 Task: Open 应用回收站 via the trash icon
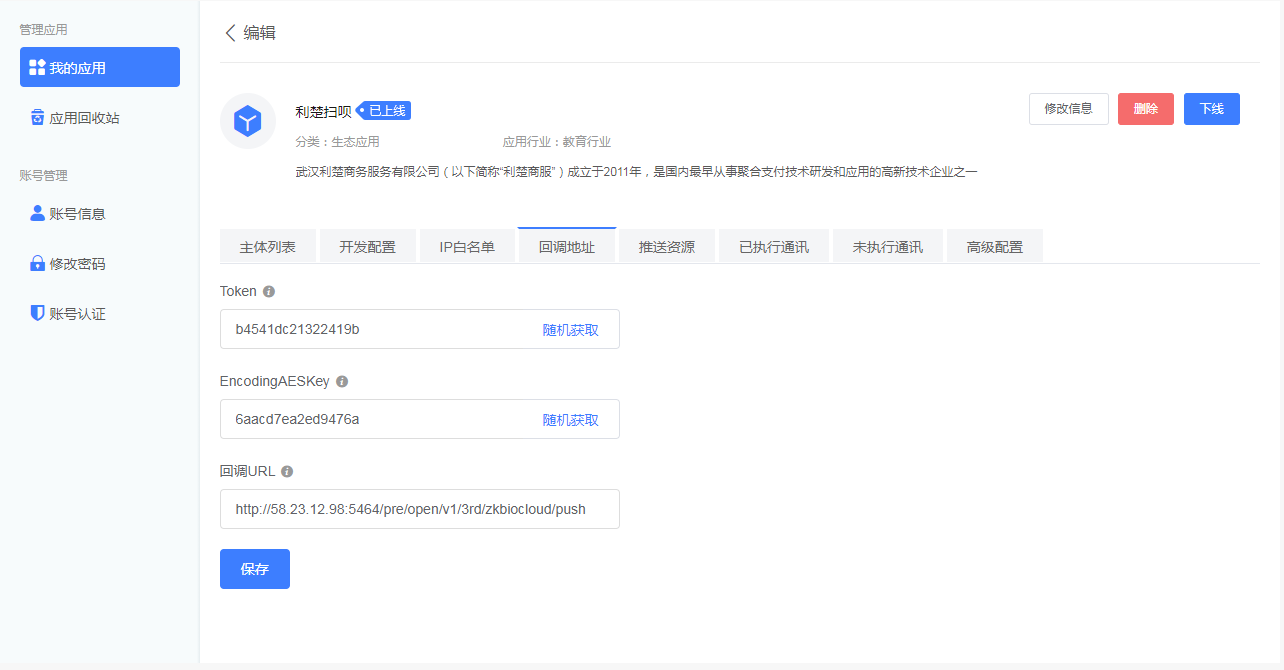[37, 117]
